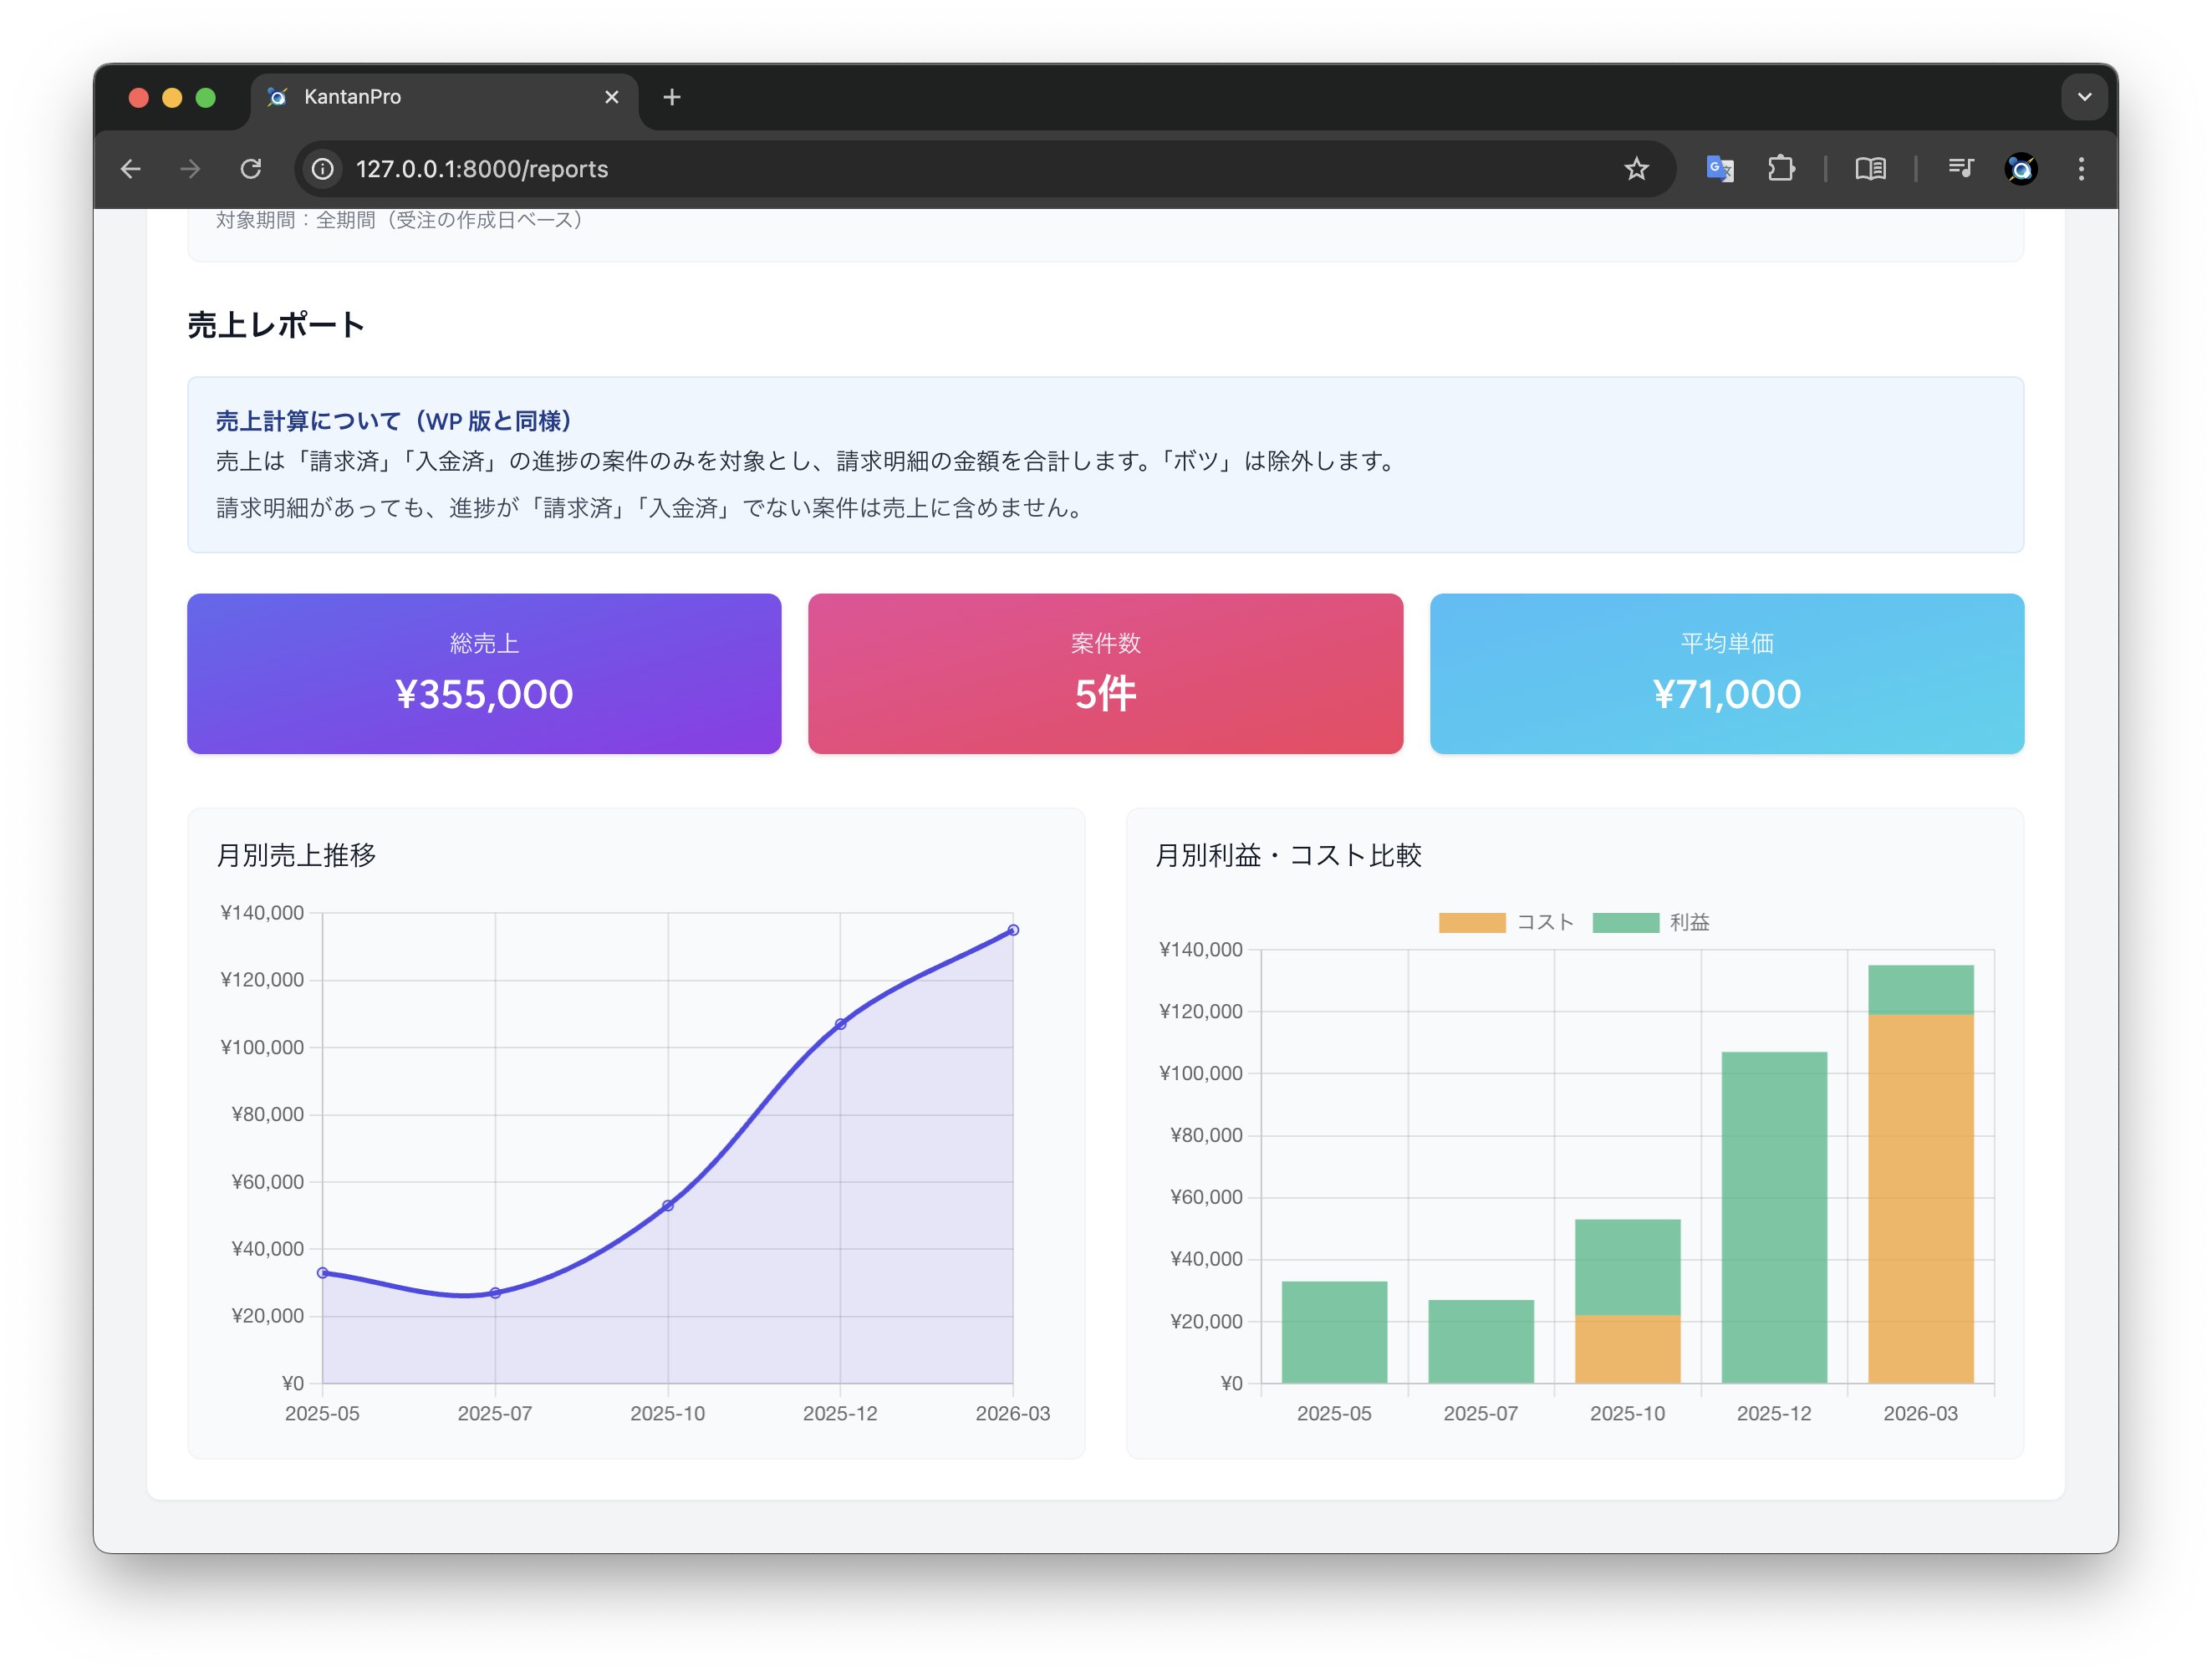
Task: Click the browser forward arrow
Action: click(x=190, y=169)
